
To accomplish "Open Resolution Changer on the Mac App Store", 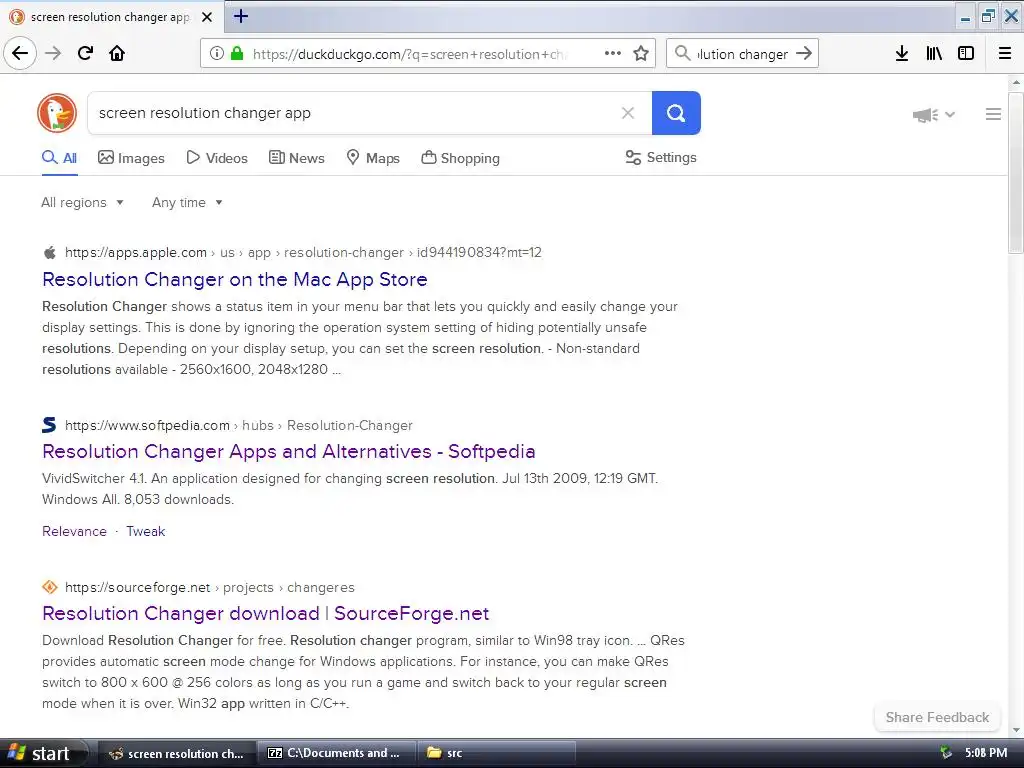I will 234,280.
